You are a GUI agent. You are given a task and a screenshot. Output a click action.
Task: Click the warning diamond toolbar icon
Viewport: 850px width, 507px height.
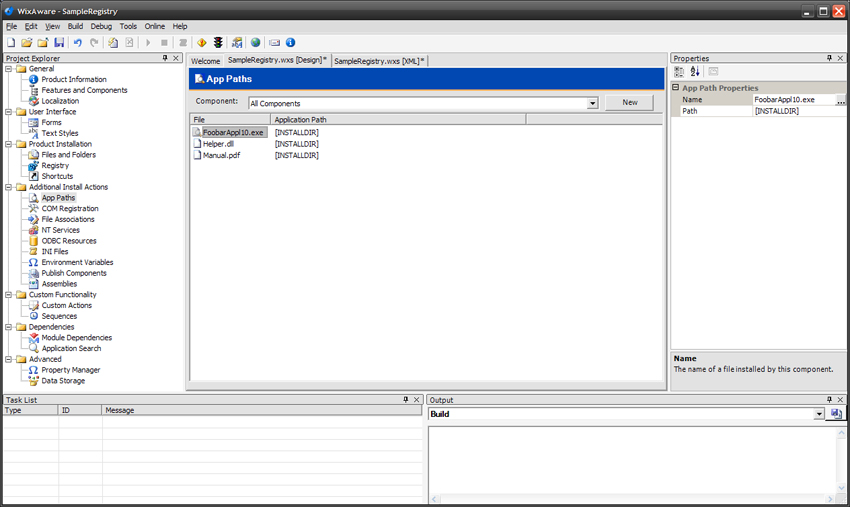coord(202,42)
